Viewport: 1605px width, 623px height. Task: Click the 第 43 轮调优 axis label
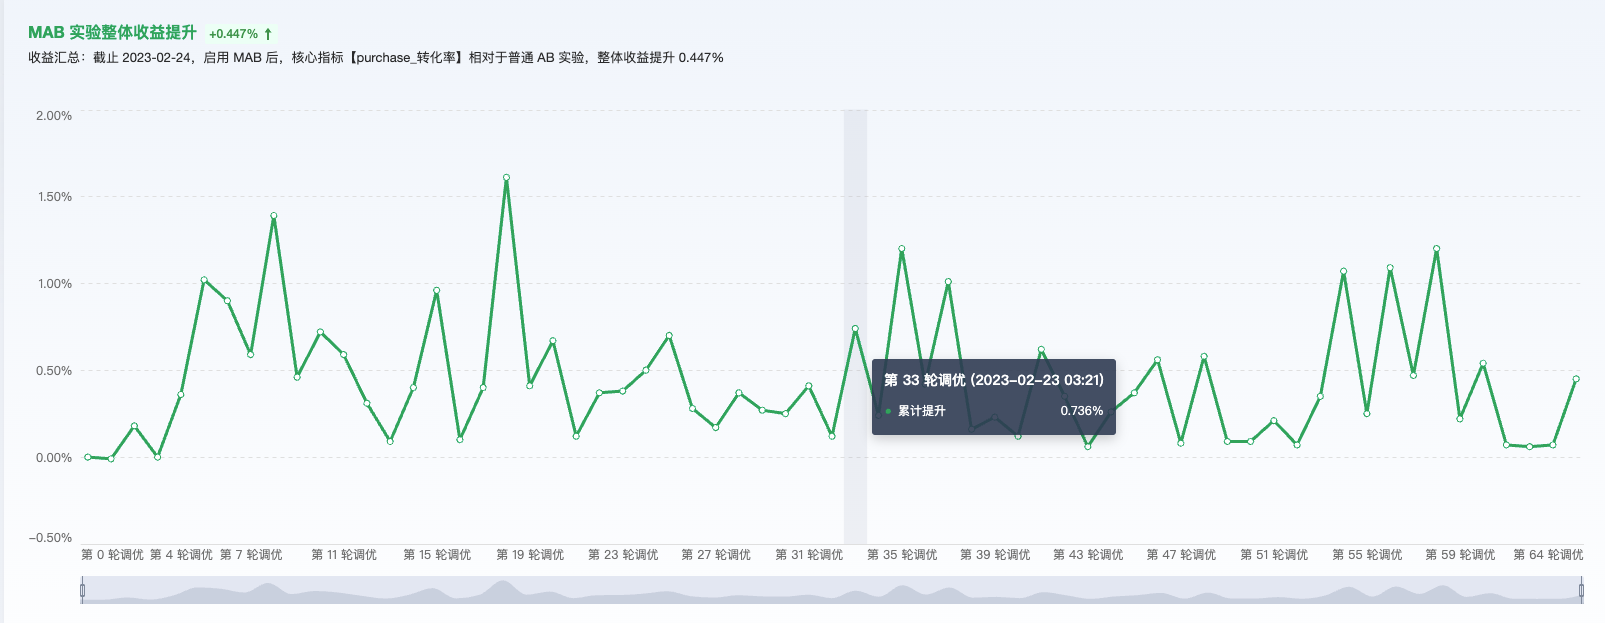(x=1088, y=555)
